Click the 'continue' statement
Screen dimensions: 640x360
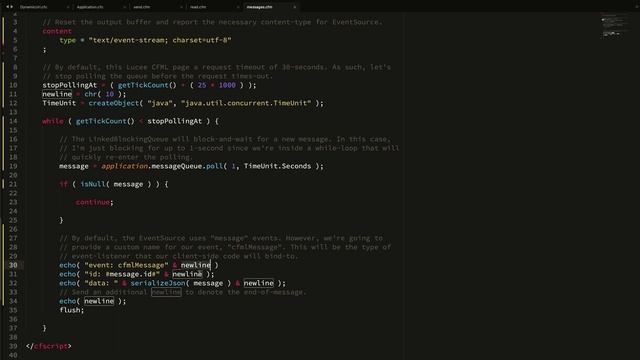click(93, 202)
